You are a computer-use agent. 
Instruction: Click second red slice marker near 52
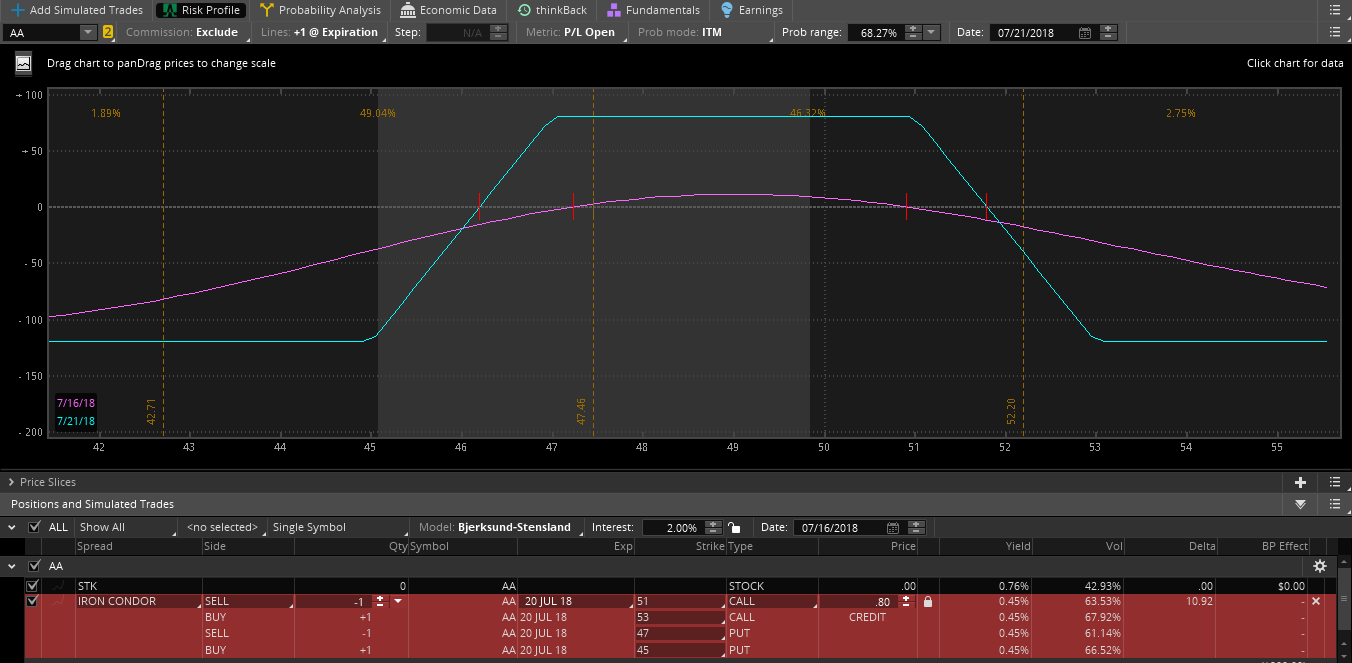pyautogui.click(x=986, y=206)
